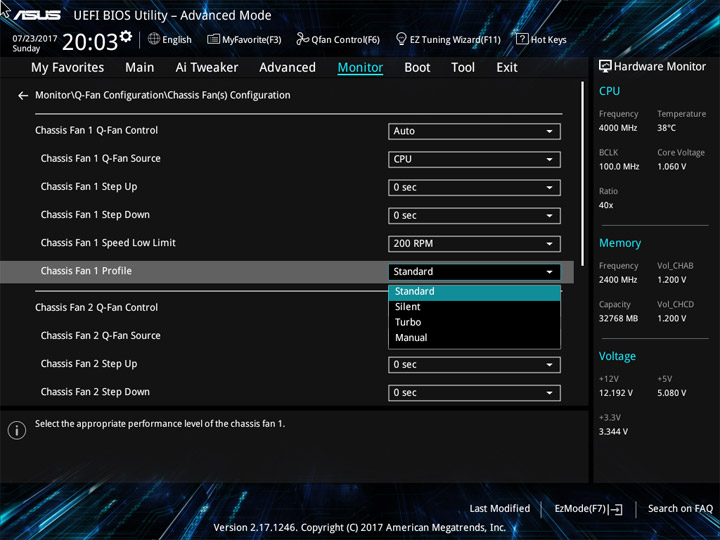Choose Manual in the profile list
720x540 pixels.
[474, 338]
